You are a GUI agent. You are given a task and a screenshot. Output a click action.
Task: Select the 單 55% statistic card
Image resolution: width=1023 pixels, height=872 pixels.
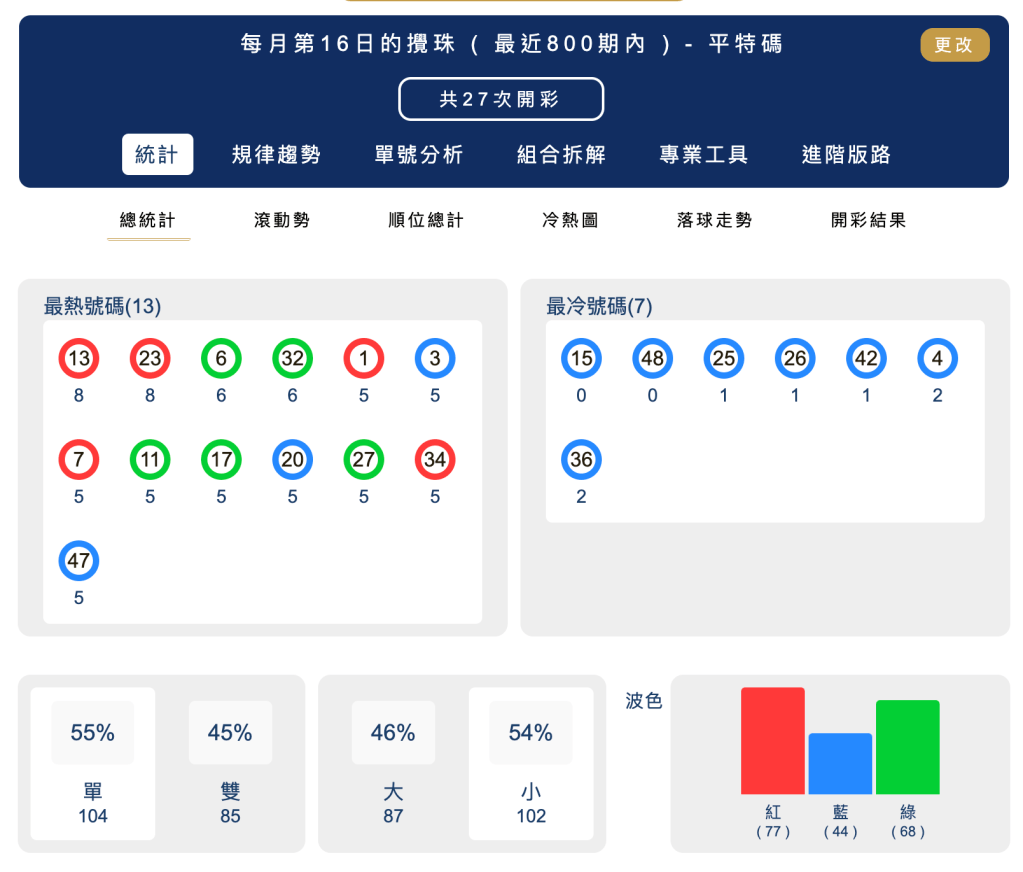(x=92, y=764)
